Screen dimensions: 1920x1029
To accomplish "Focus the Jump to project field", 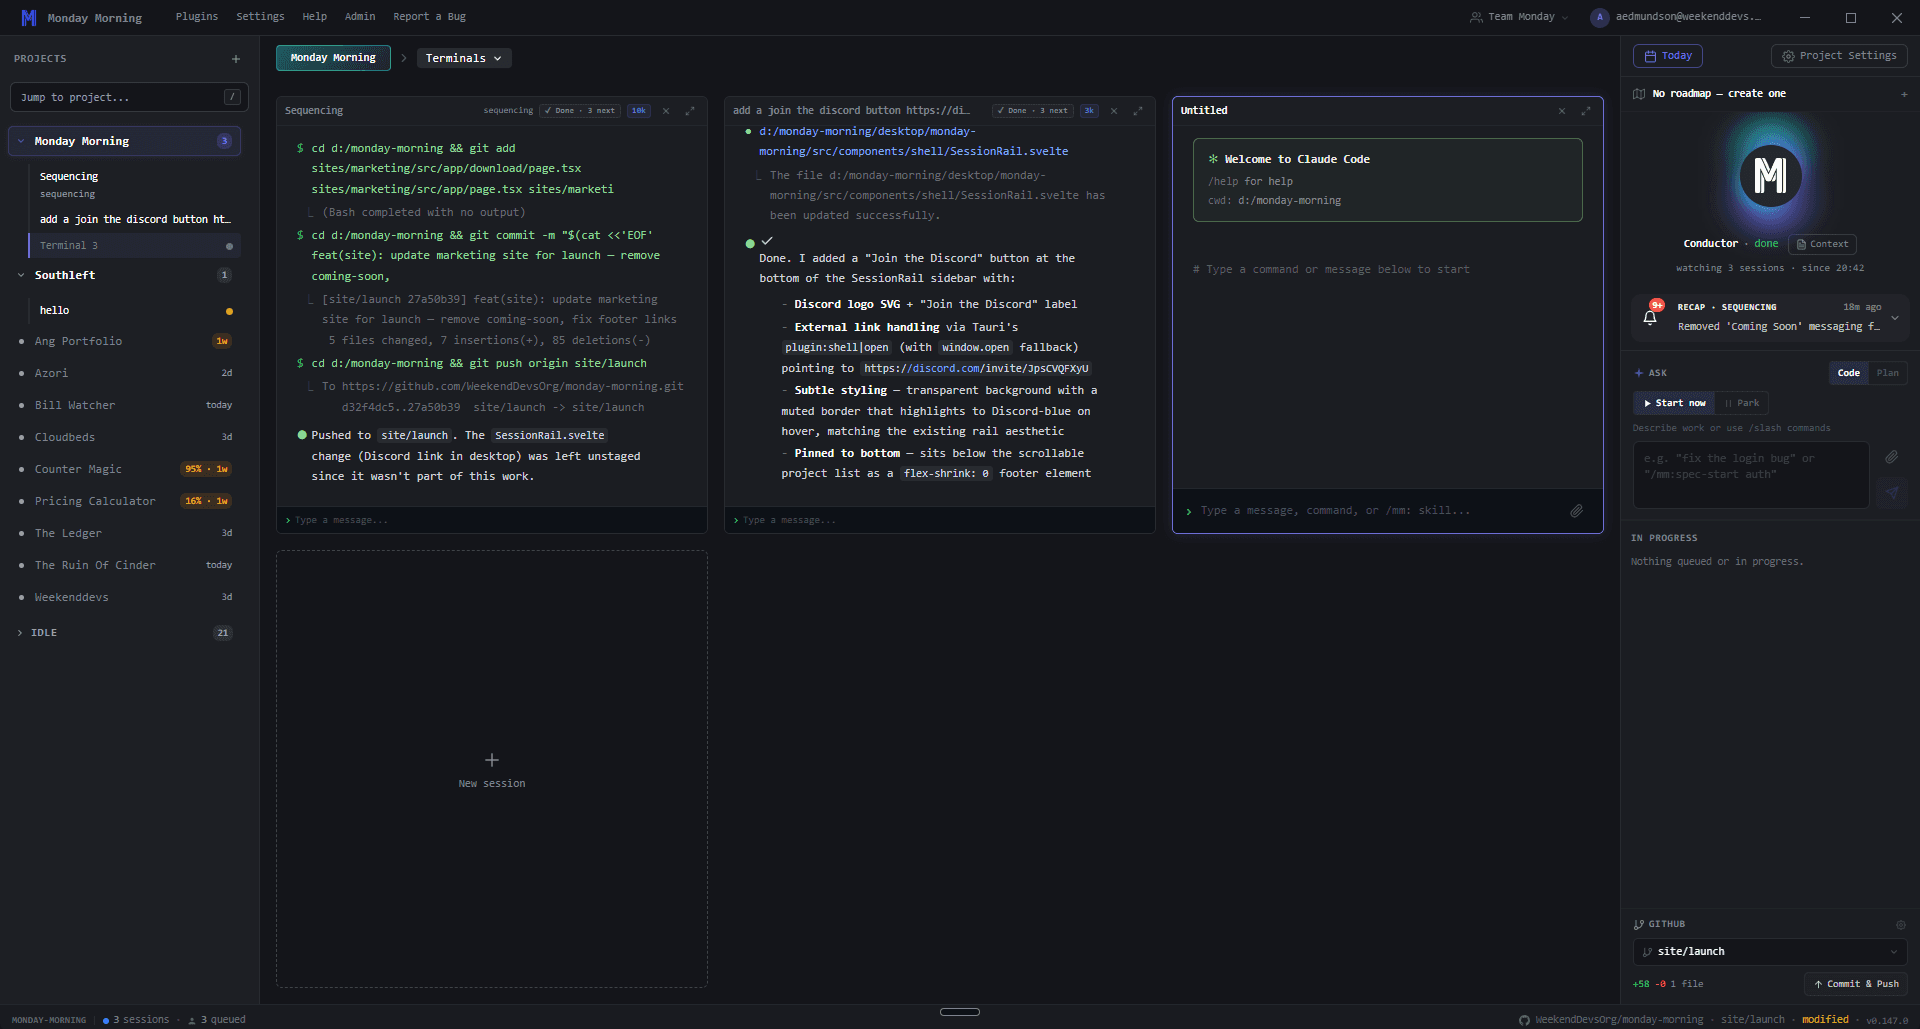I will pos(129,97).
